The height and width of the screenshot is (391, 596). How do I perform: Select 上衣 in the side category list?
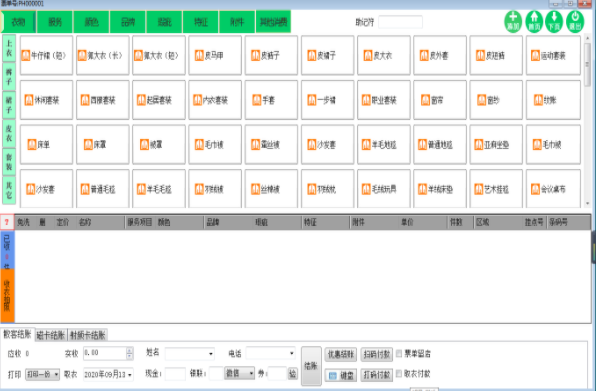[x=9, y=48]
